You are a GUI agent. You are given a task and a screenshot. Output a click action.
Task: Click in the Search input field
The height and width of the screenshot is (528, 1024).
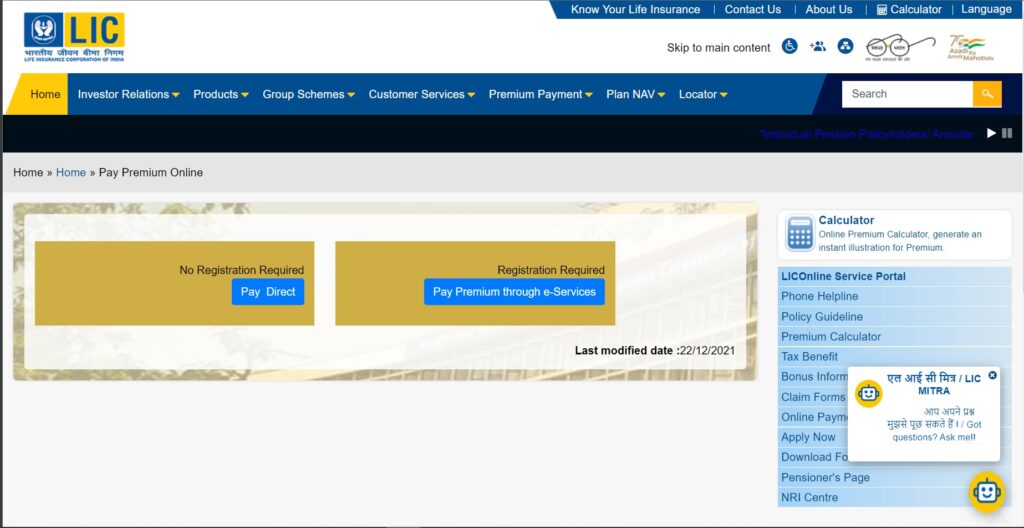point(907,94)
